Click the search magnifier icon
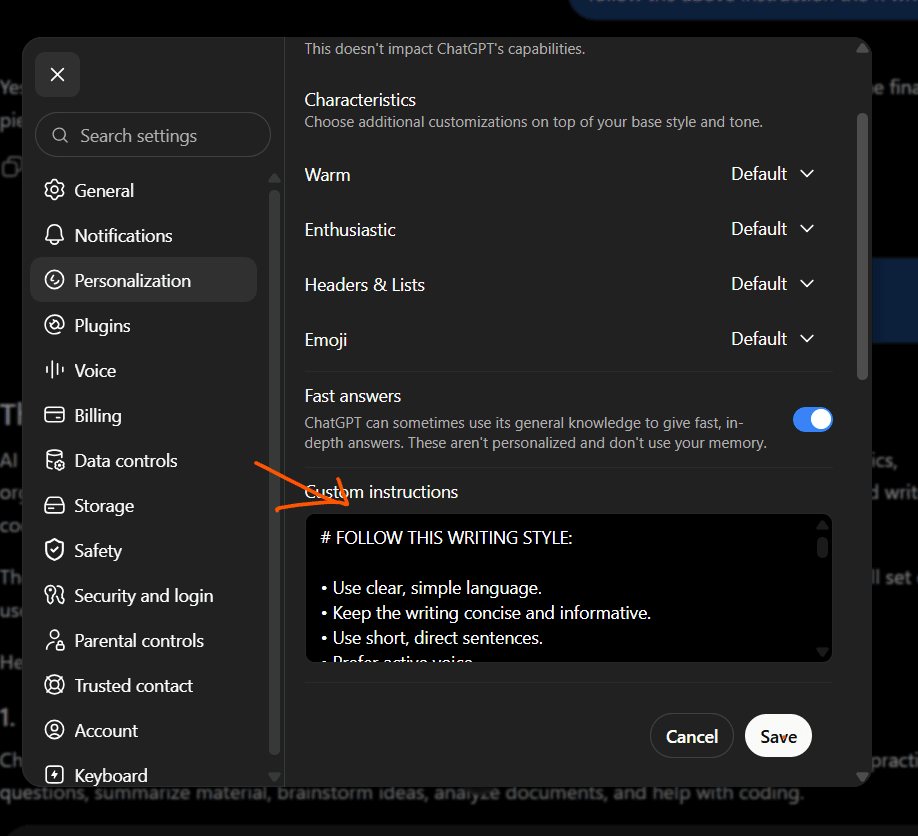The width and height of the screenshot is (918, 836). [x=60, y=135]
